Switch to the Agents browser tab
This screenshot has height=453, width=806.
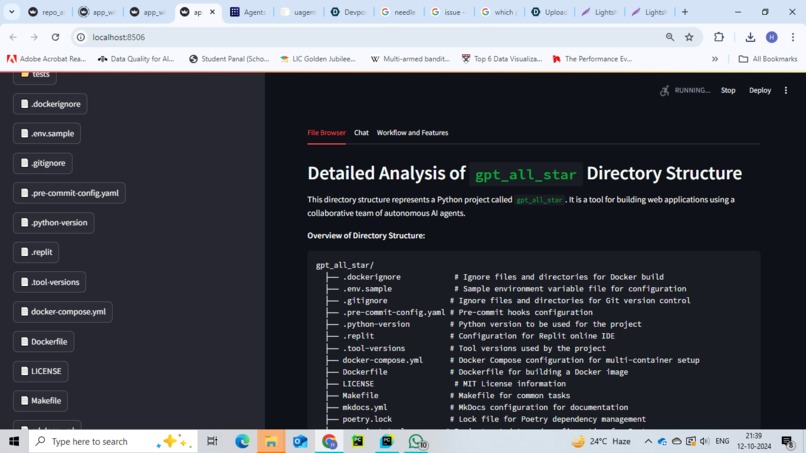click(248, 12)
